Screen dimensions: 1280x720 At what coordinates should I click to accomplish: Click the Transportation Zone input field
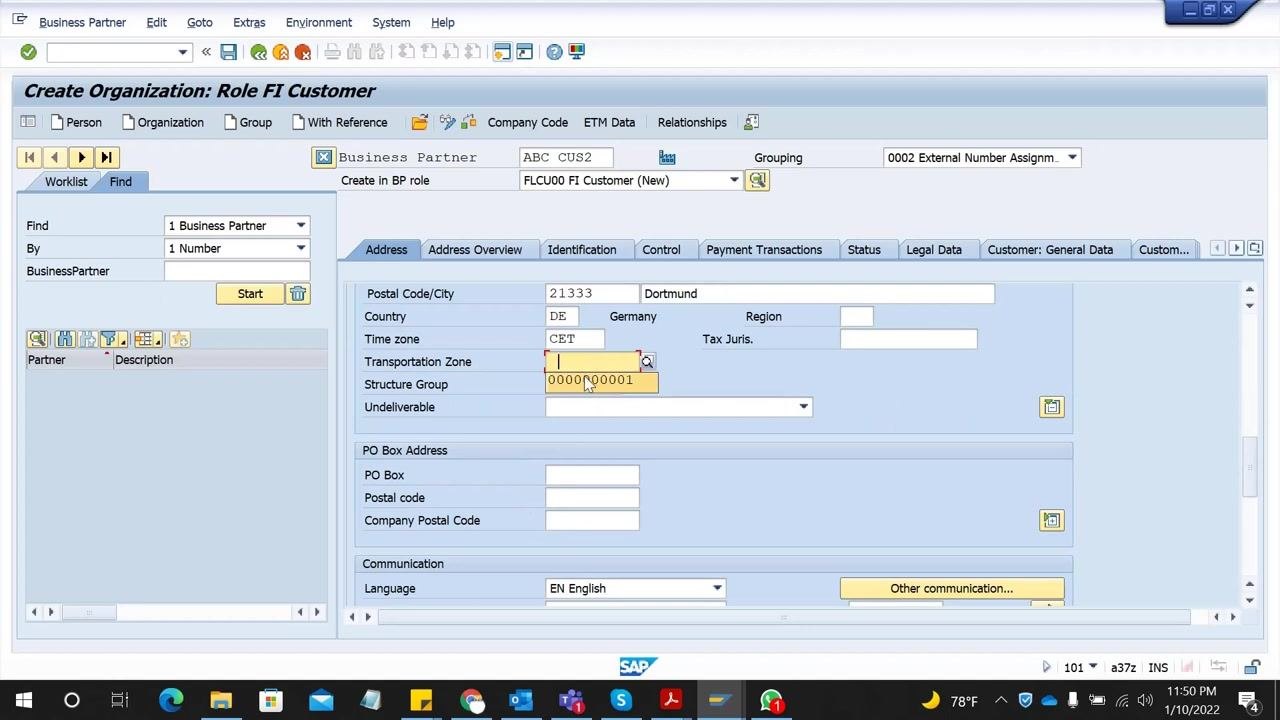(x=592, y=362)
